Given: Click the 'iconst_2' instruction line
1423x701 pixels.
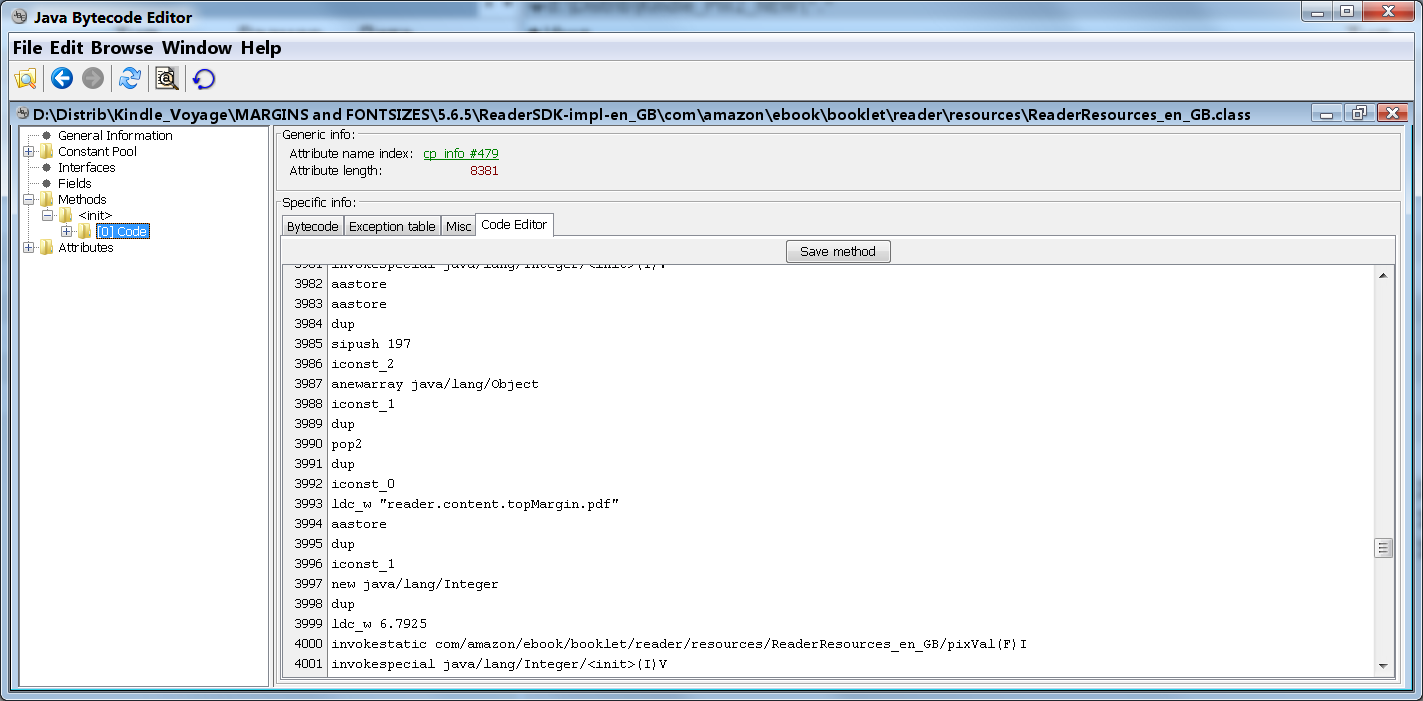Looking at the screenshot, I should (363, 364).
